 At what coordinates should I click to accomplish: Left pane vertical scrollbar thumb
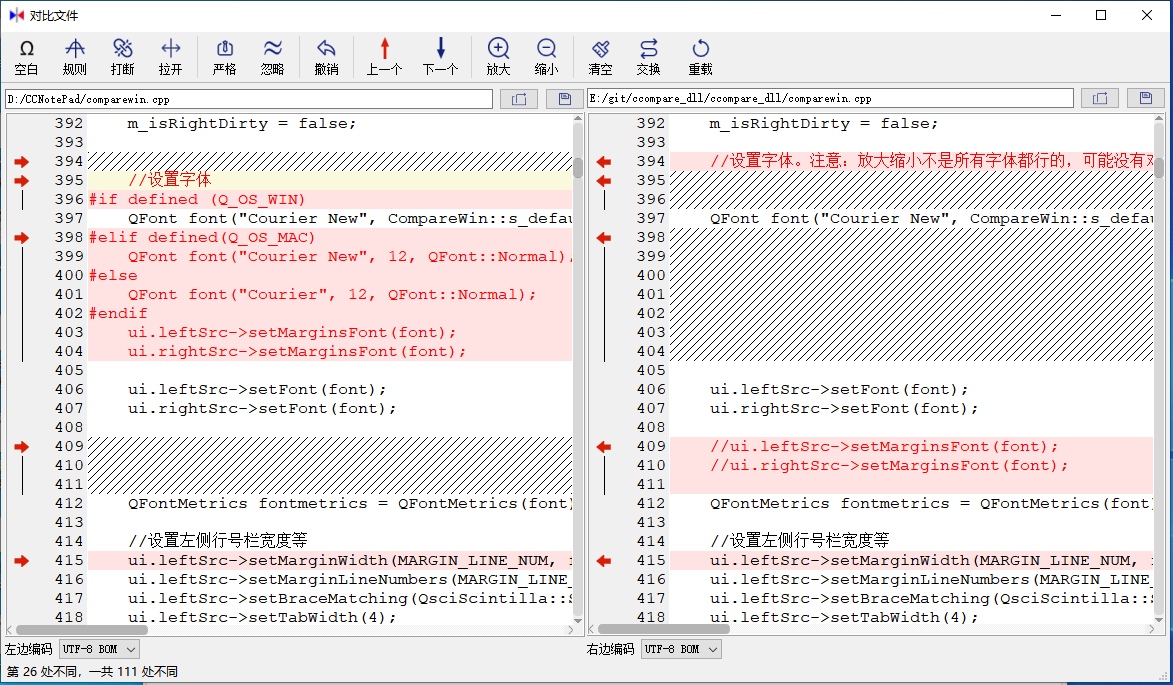pyautogui.click(x=578, y=168)
